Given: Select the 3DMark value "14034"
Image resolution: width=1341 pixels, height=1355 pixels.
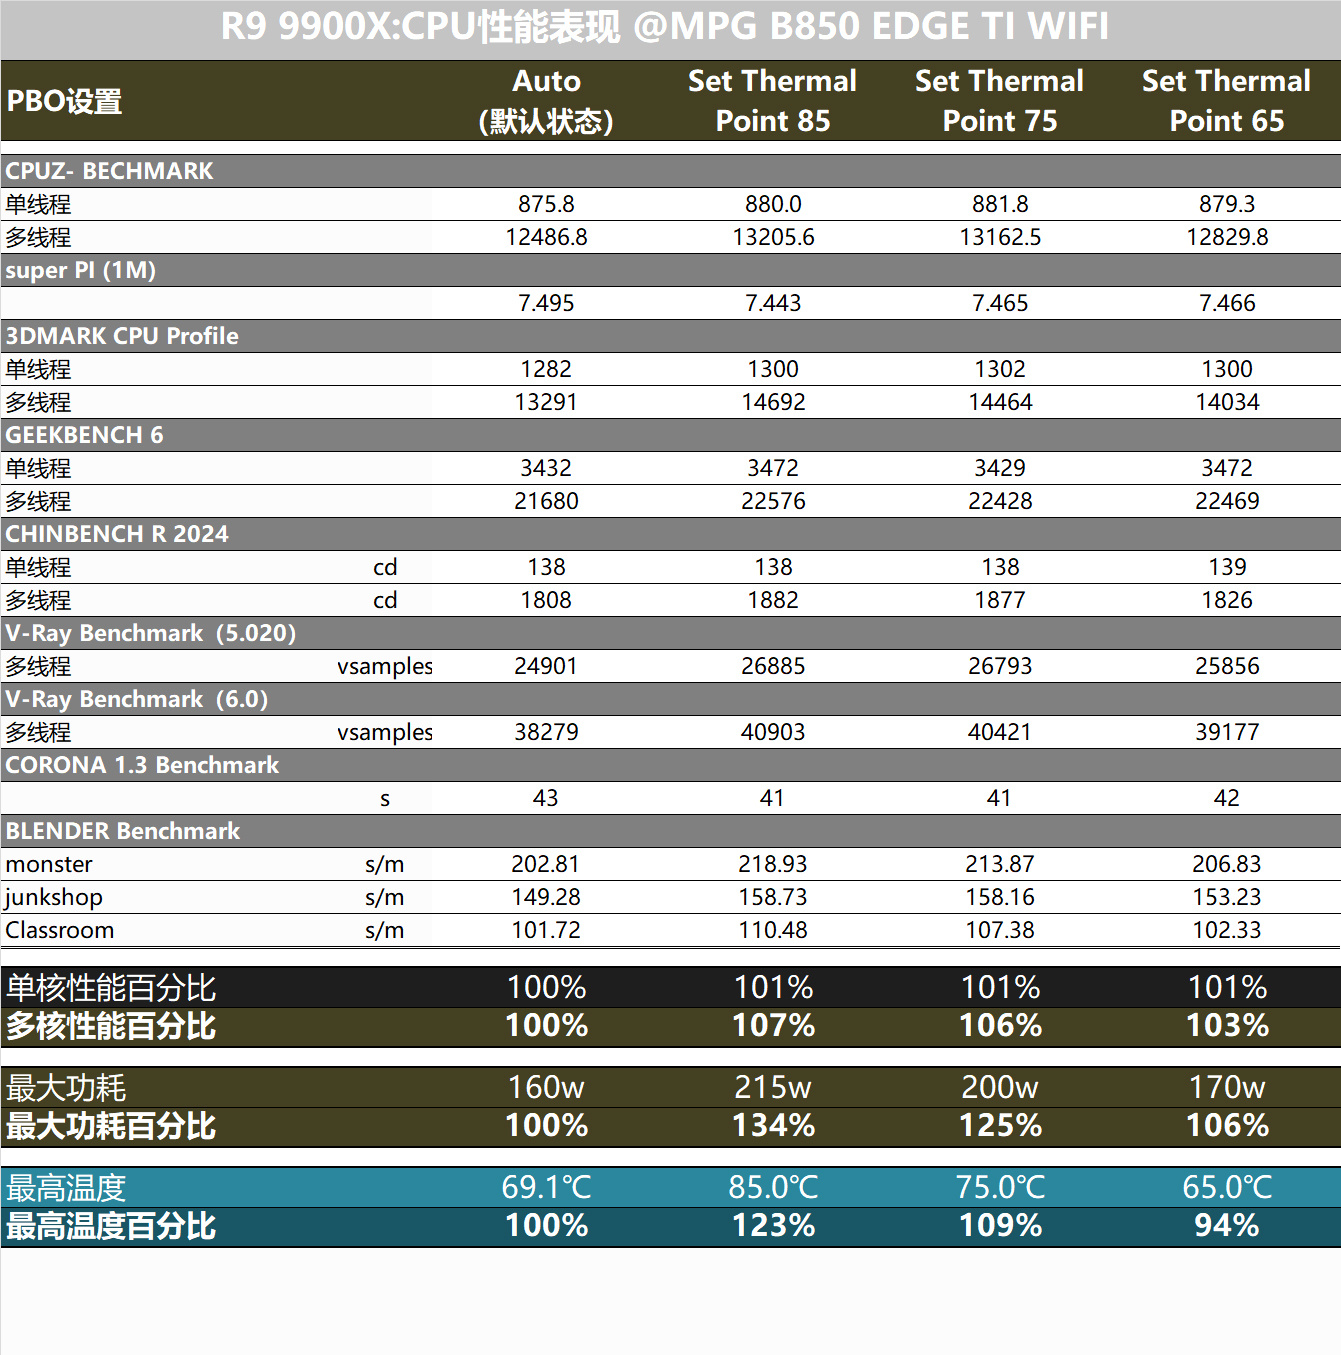Looking at the screenshot, I should tap(1227, 402).
